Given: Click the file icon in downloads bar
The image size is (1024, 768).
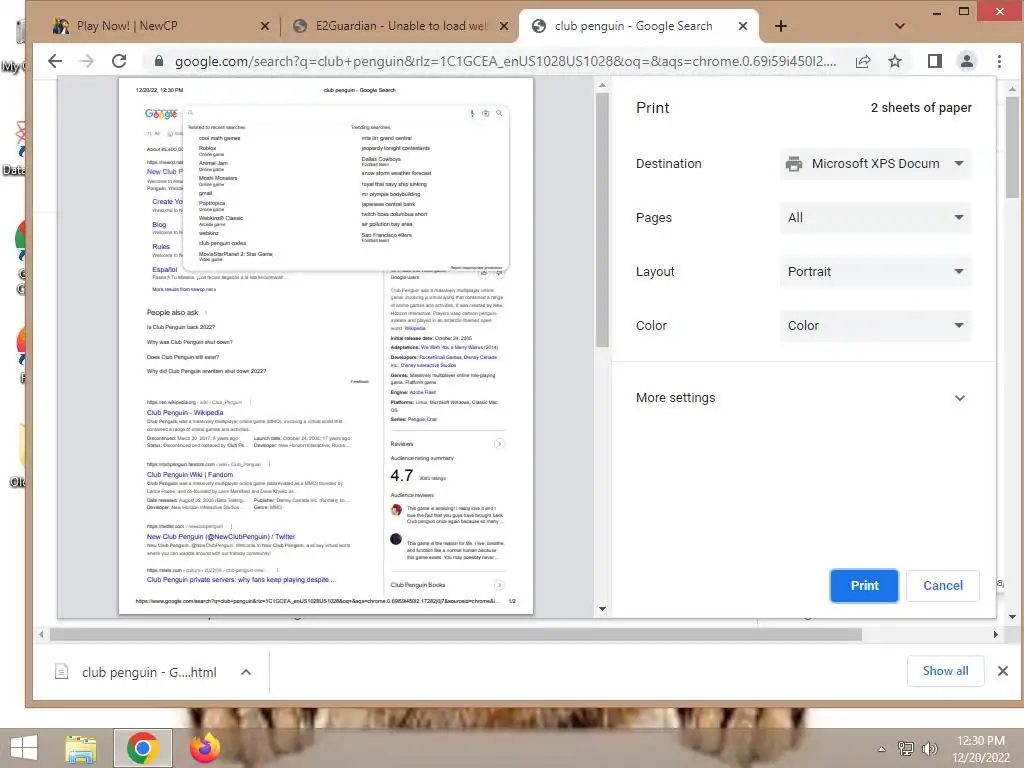Looking at the screenshot, I should point(61,671).
